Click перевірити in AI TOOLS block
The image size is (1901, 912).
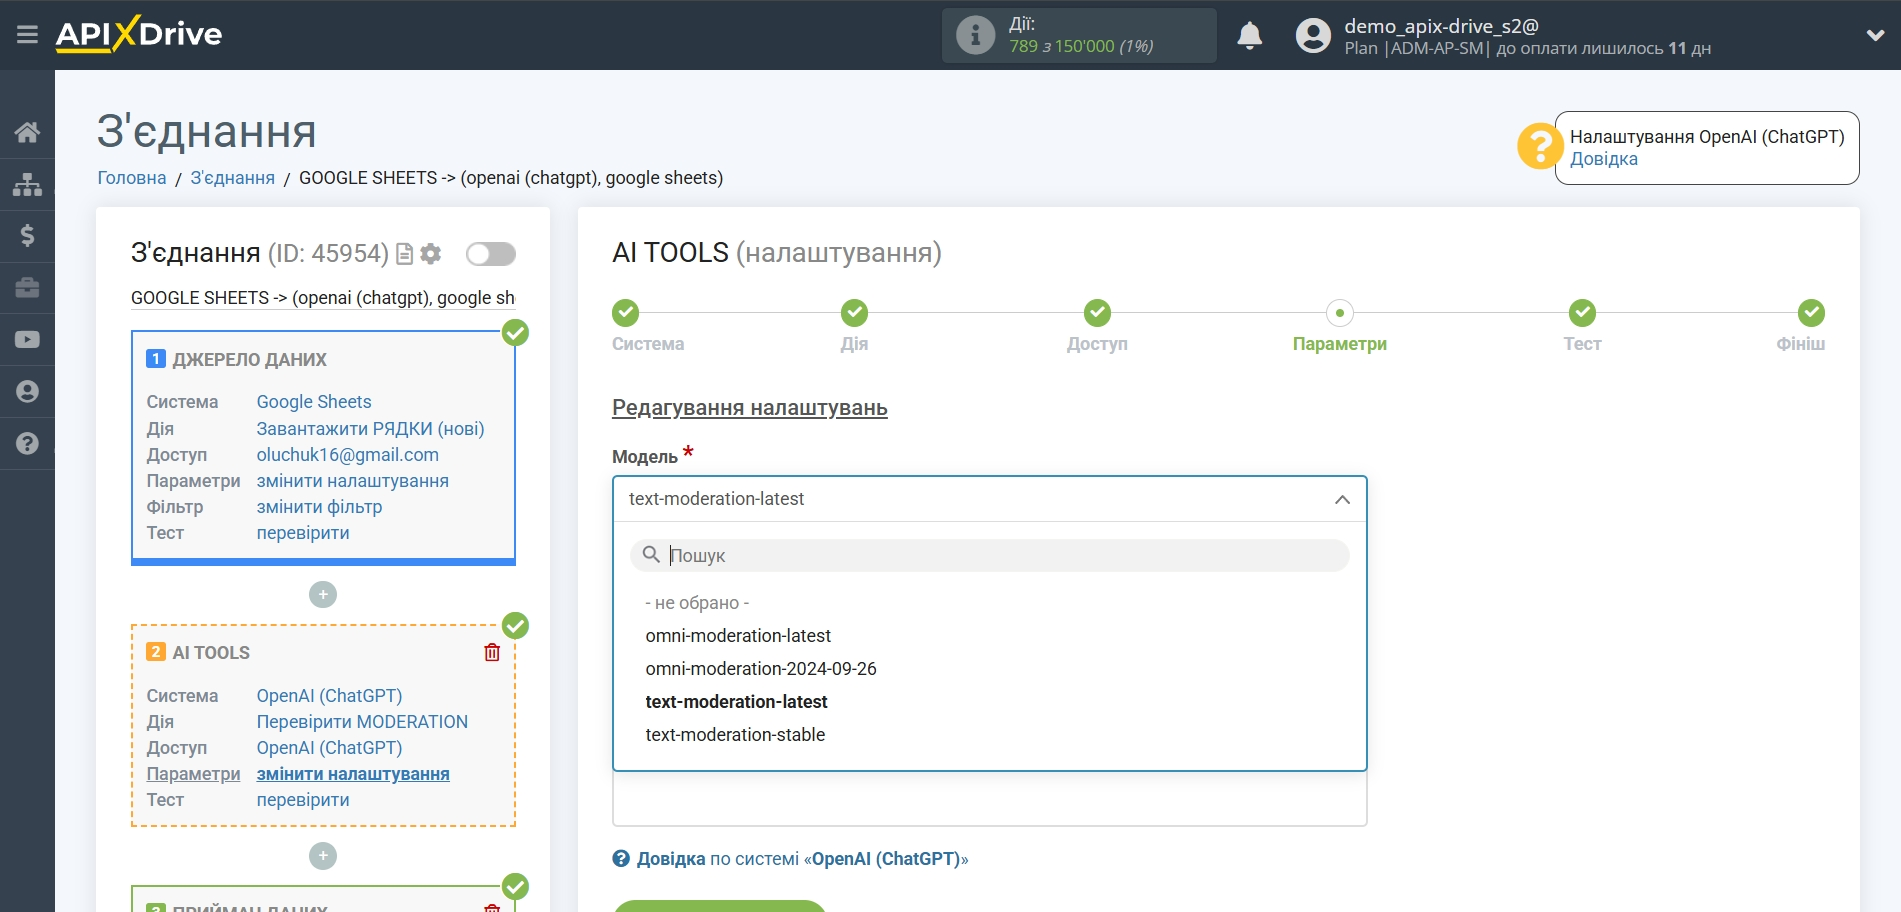(x=303, y=800)
